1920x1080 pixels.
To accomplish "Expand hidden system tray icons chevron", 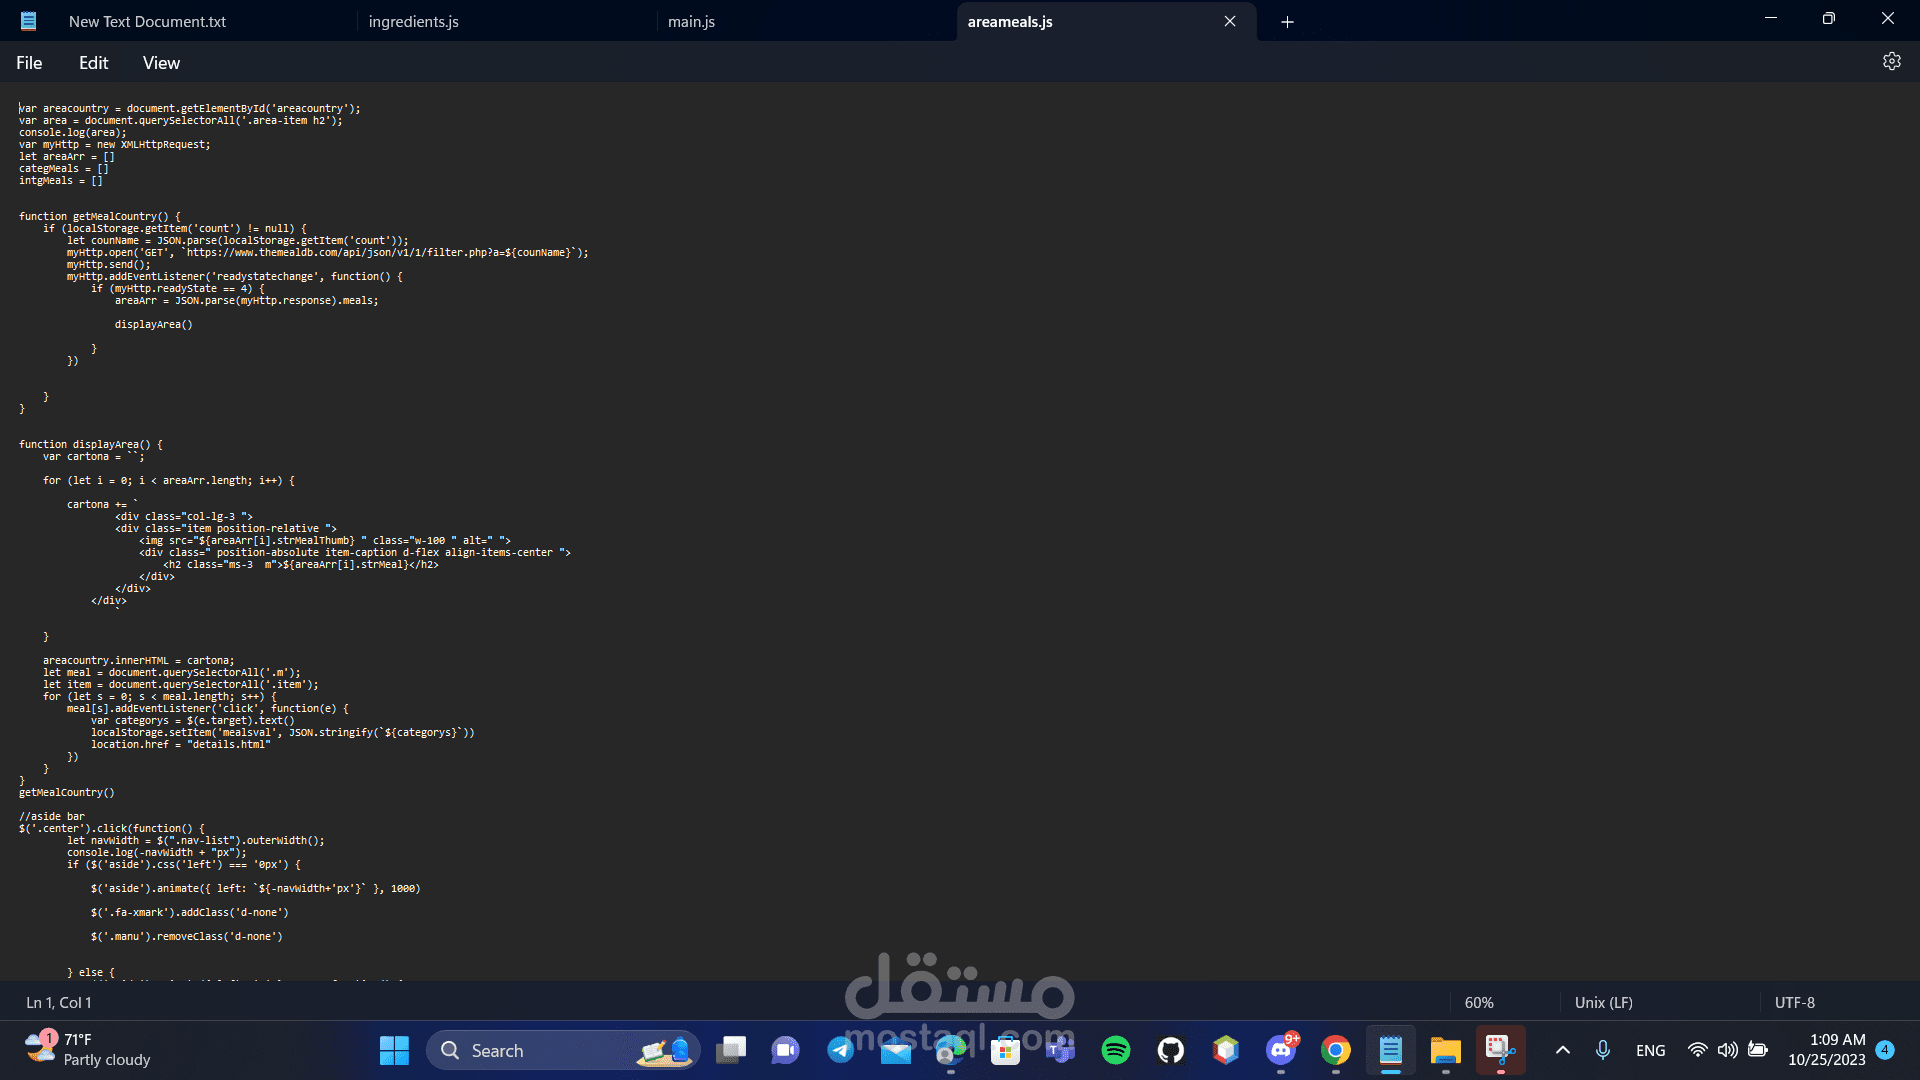I will (1563, 1050).
